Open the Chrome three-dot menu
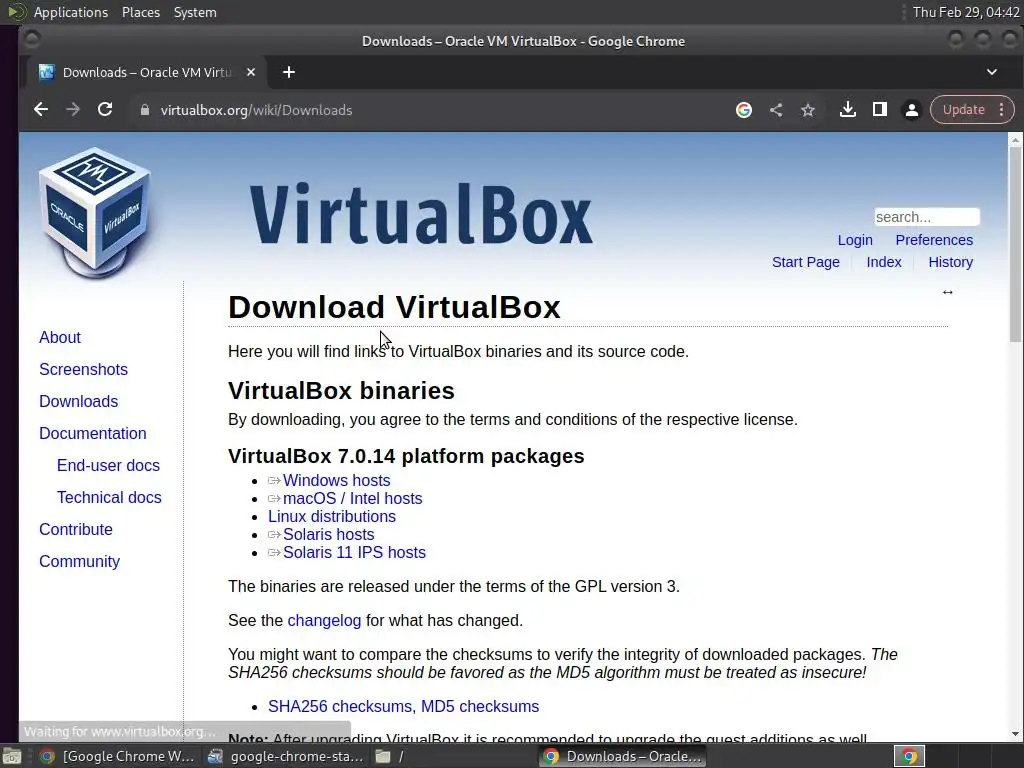Viewport: 1024px width, 768px height. pos(1001,110)
